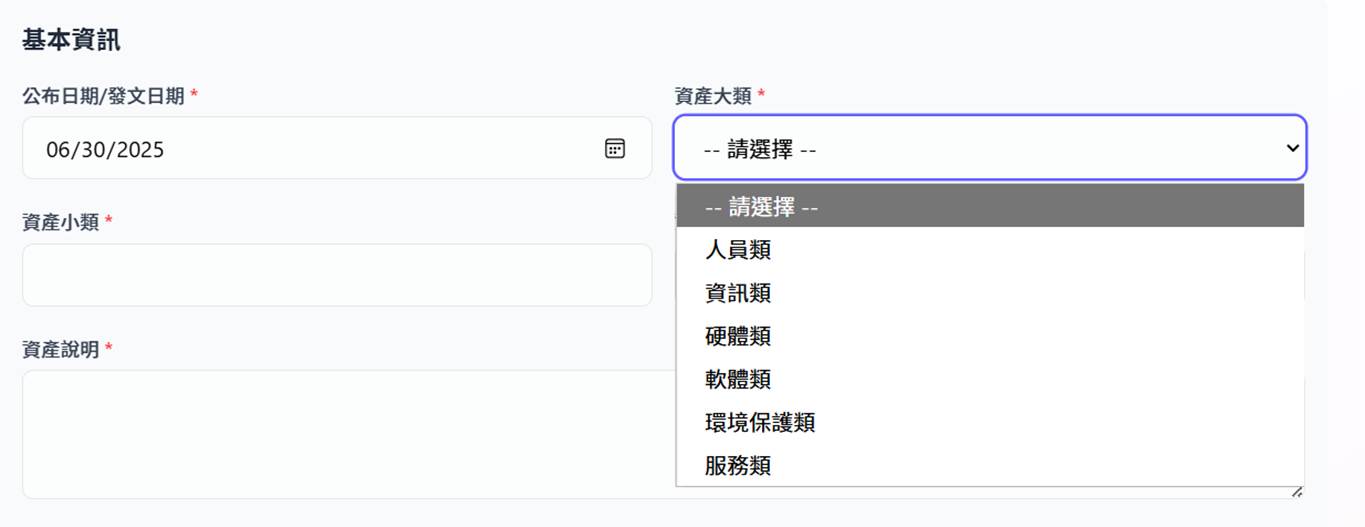Click the 公布日期/發文日期 label
Viewport: 1365px width, 527px height.
pyautogui.click(x=103, y=96)
